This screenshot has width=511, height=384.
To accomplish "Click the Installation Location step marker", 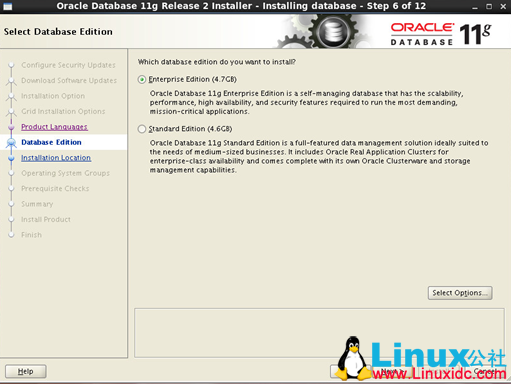I will tap(11, 158).
